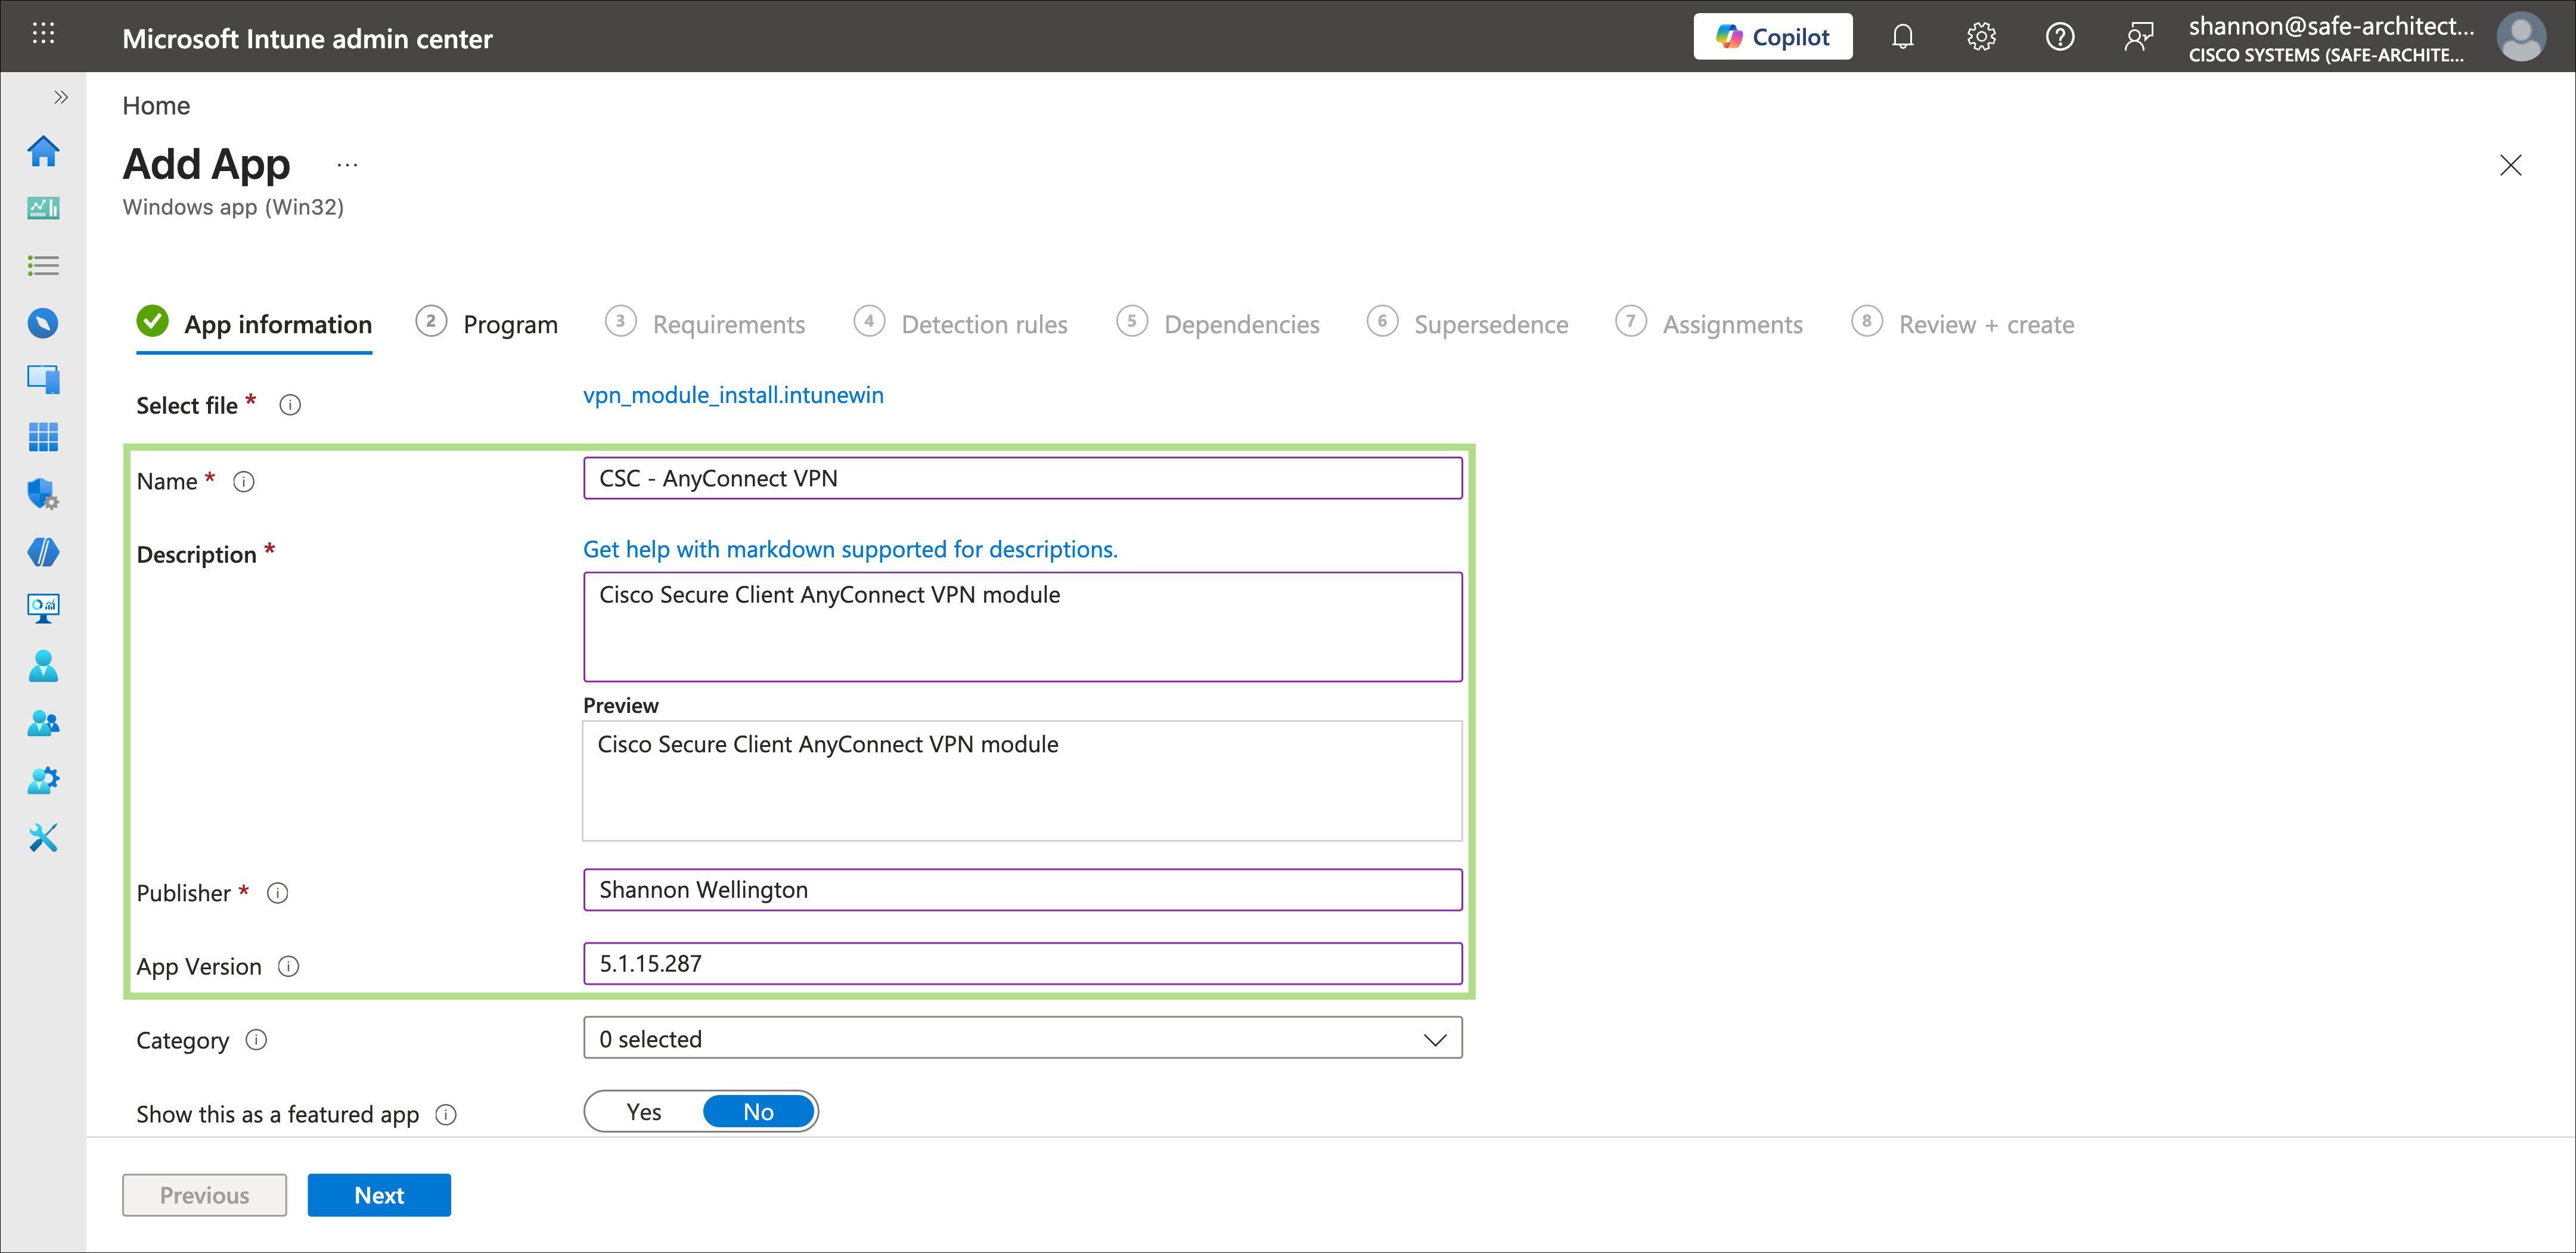This screenshot has width=2576, height=1253.
Task: Open All services list icon
Action: (x=43, y=266)
